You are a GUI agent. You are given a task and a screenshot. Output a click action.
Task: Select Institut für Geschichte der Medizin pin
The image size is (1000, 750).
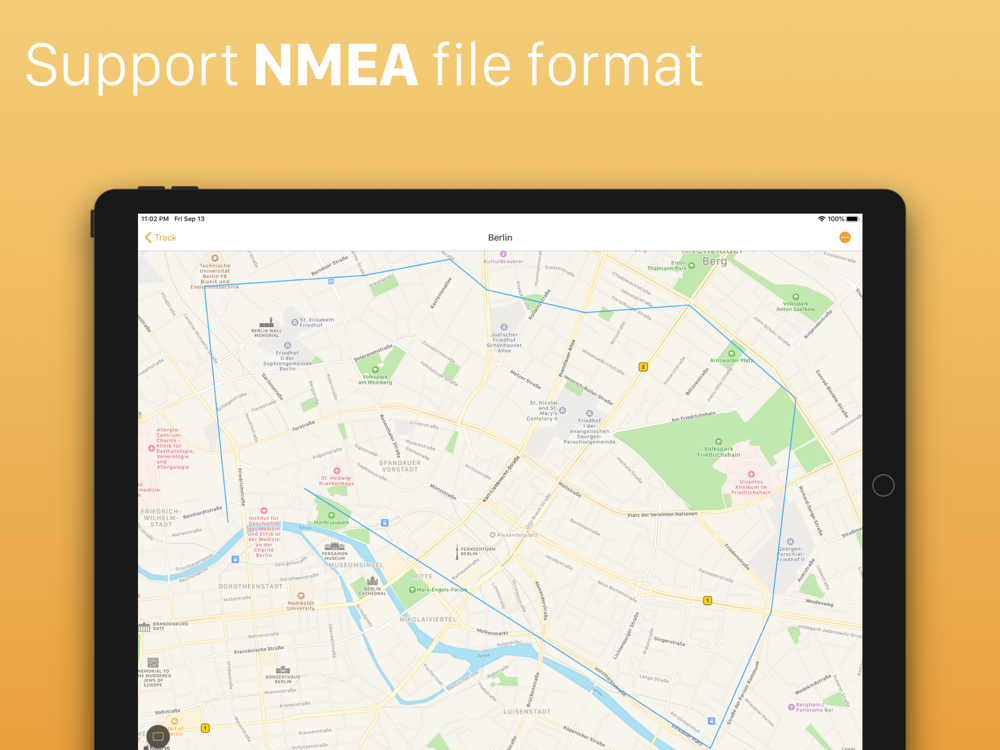click(x=263, y=511)
